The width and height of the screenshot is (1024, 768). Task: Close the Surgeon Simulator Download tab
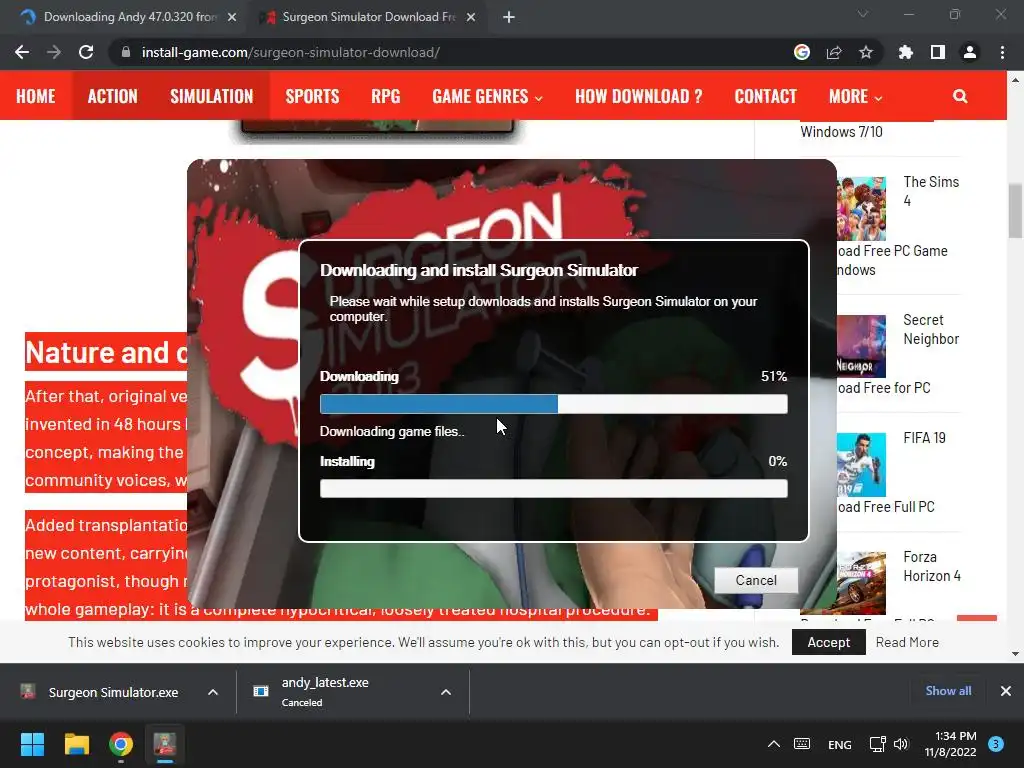coord(471,17)
